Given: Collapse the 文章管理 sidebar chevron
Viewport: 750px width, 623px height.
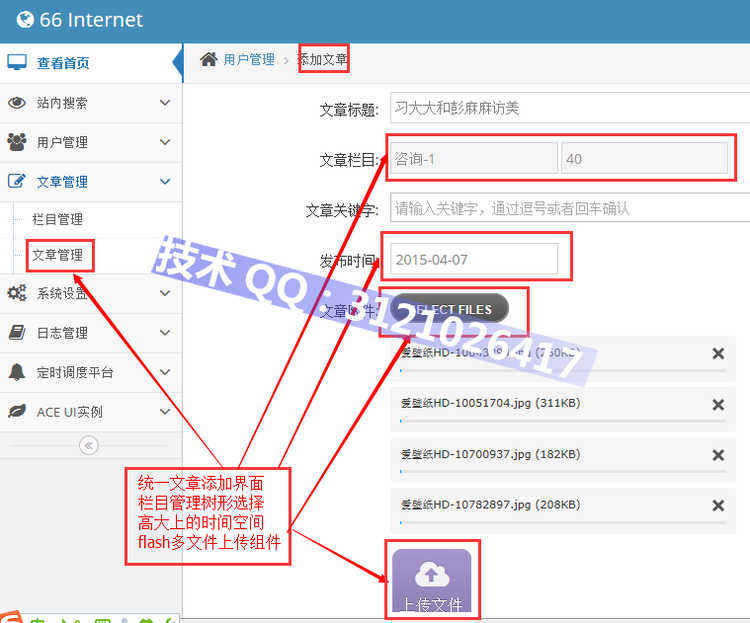Looking at the screenshot, I should (x=165, y=181).
